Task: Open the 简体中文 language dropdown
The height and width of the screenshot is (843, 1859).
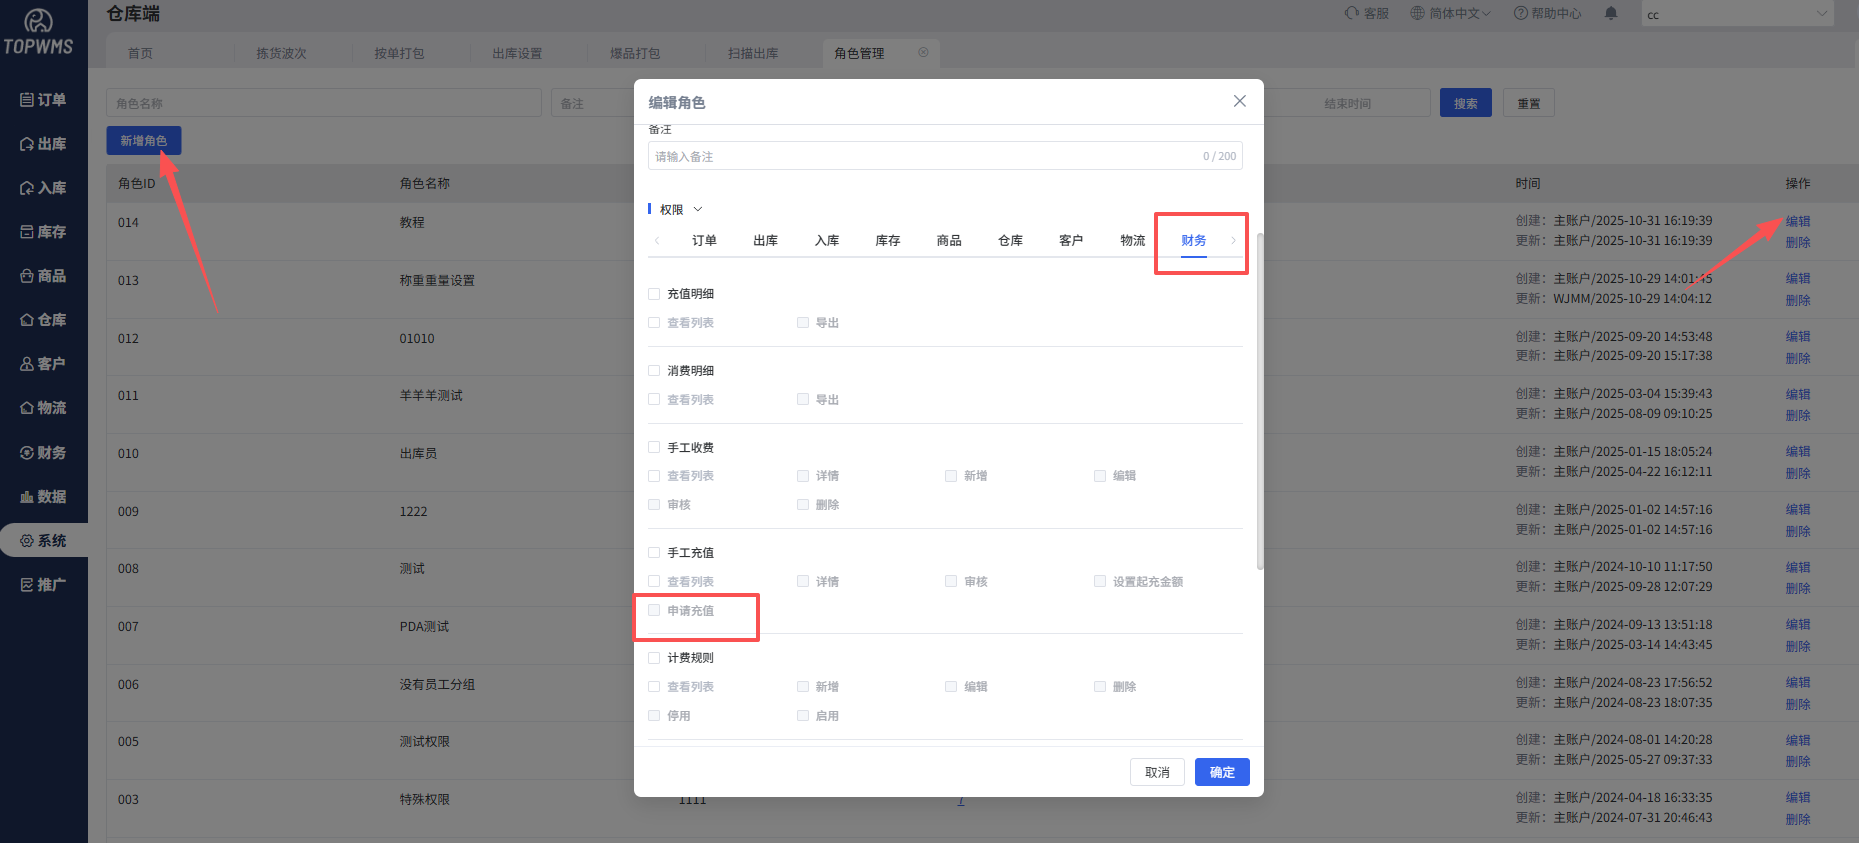Action: point(1451,13)
